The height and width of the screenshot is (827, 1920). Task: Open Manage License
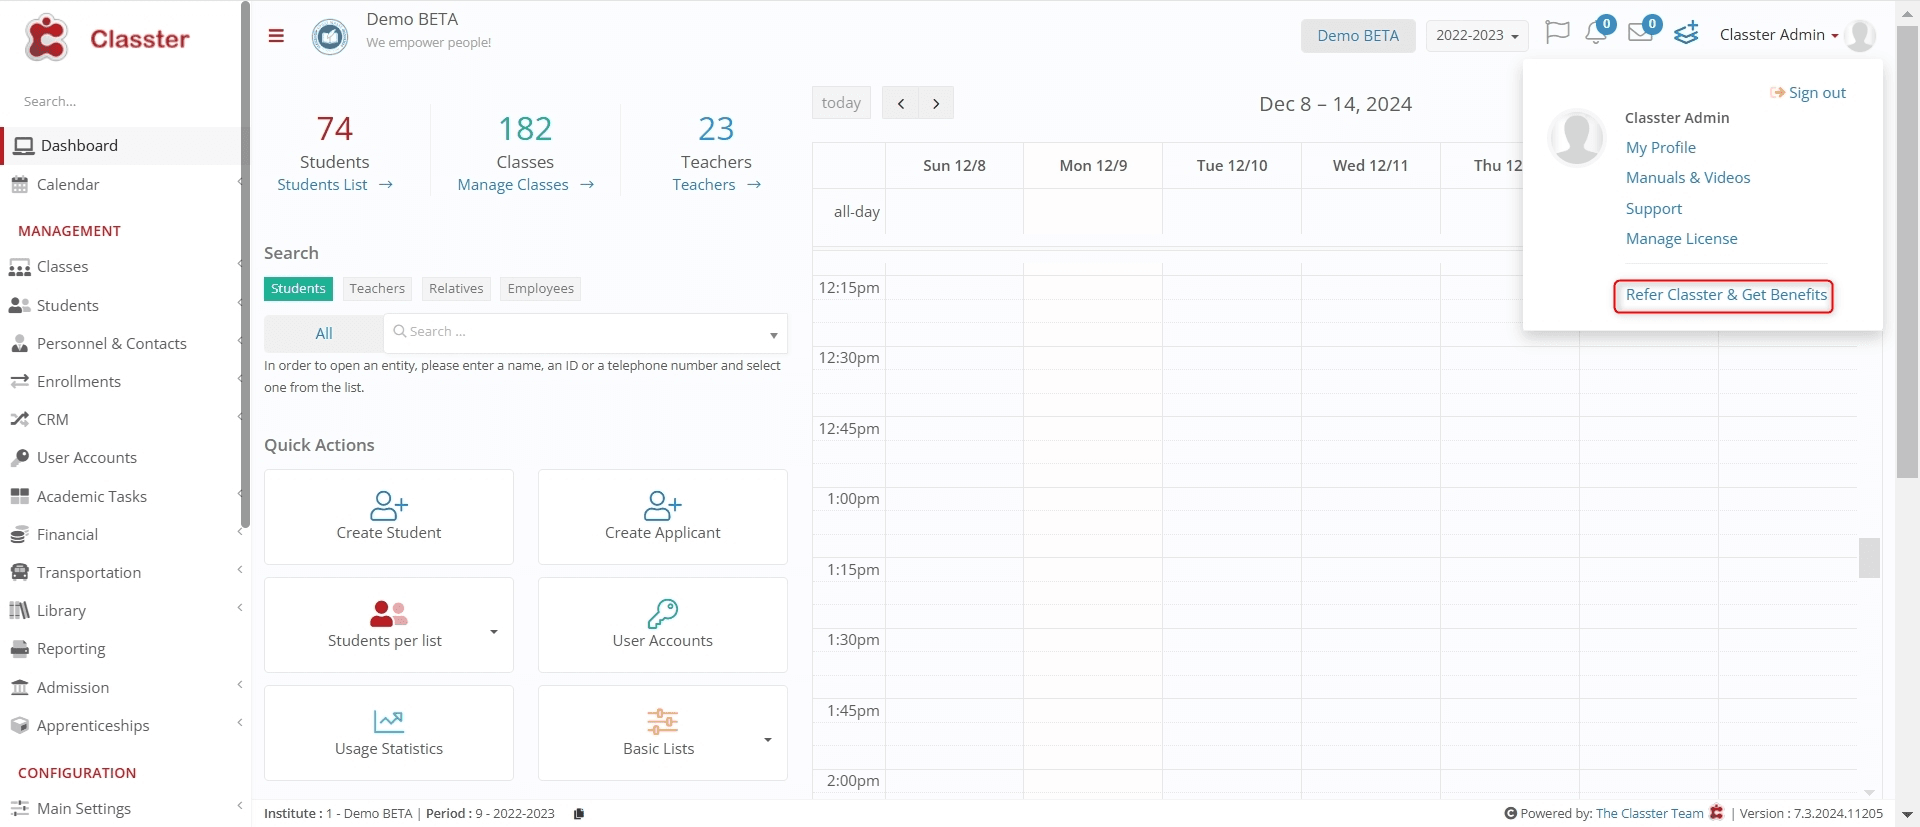pyautogui.click(x=1682, y=239)
